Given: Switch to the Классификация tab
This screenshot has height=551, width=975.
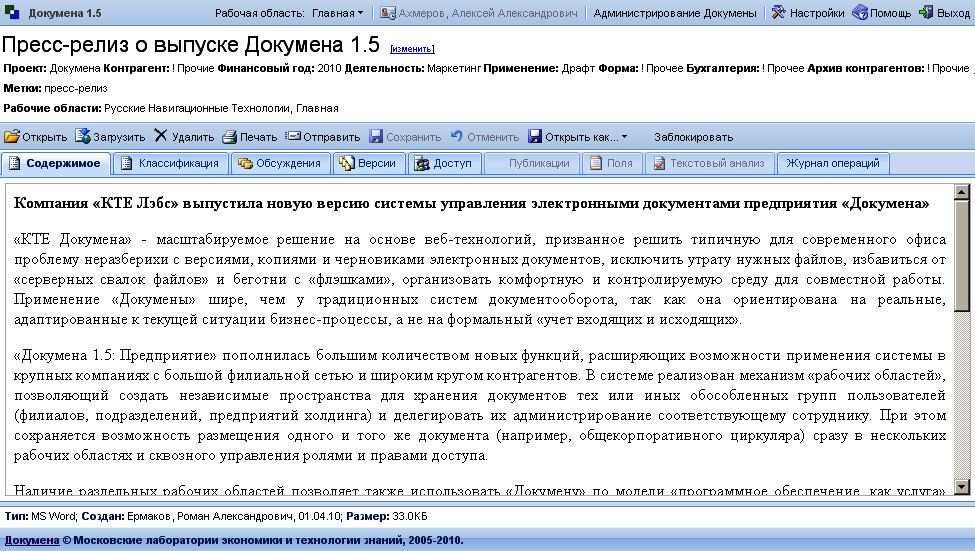Looking at the screenshot, I should [x=170, y=164].
